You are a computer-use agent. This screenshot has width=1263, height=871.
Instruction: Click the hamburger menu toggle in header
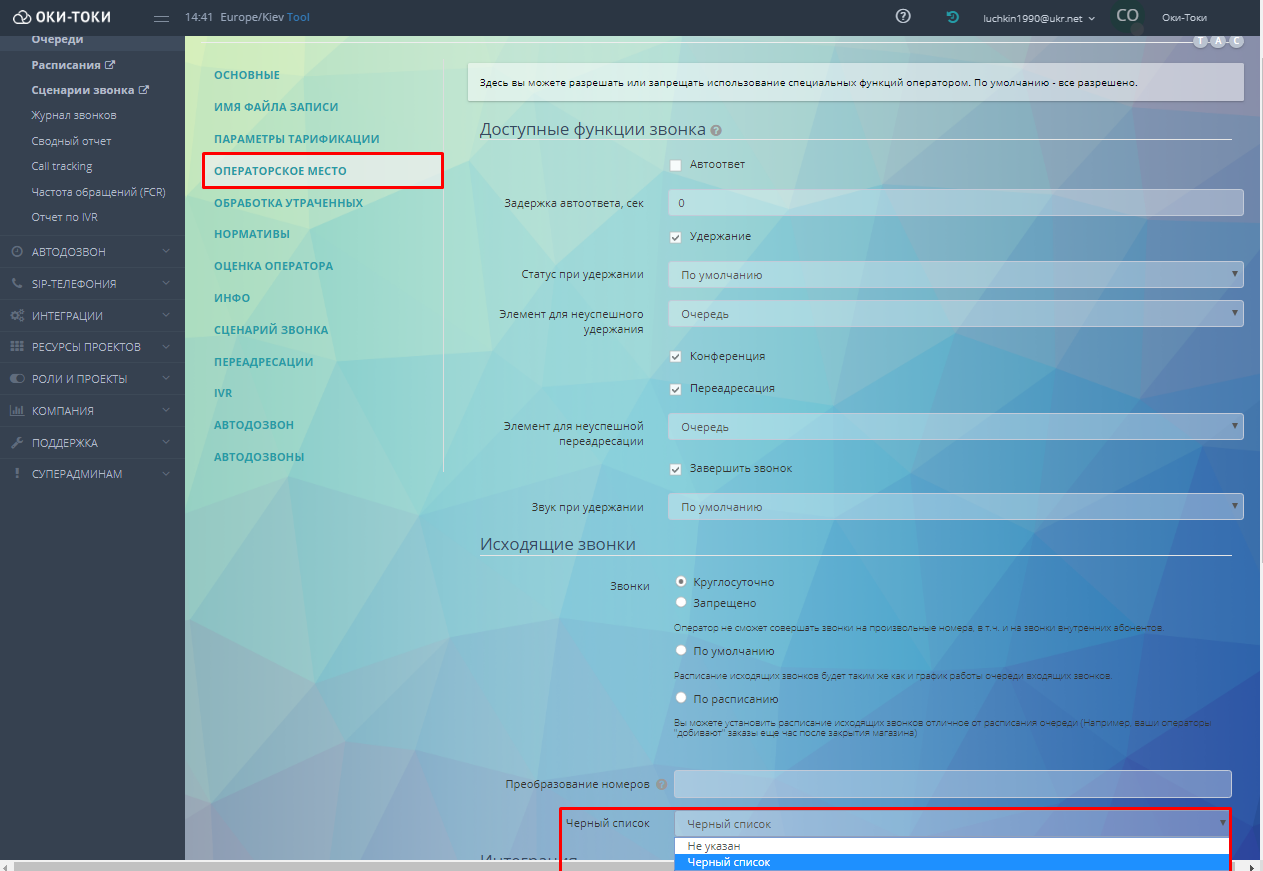(162, 18)
